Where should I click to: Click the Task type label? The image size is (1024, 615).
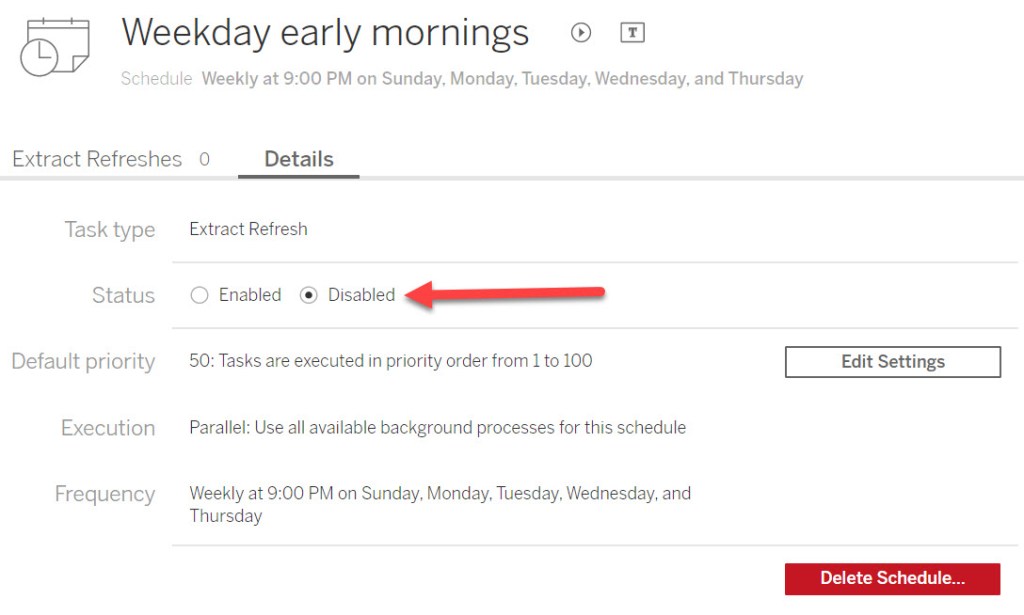click(x=109, y=229)
